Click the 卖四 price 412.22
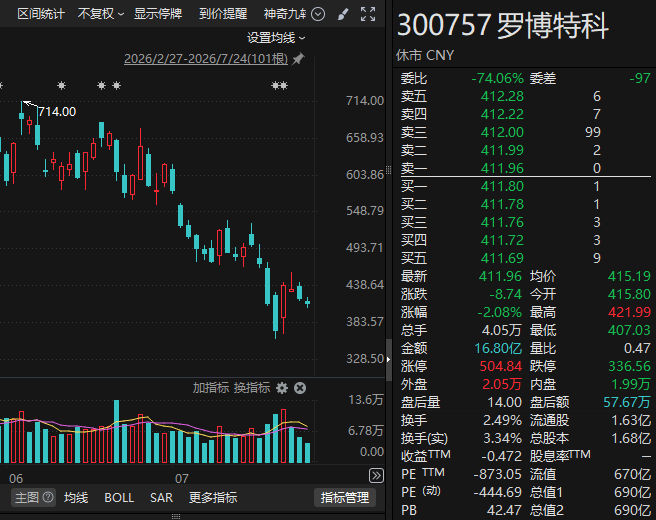The height and width of the screenshot is (520, 656). click(502, 114)
